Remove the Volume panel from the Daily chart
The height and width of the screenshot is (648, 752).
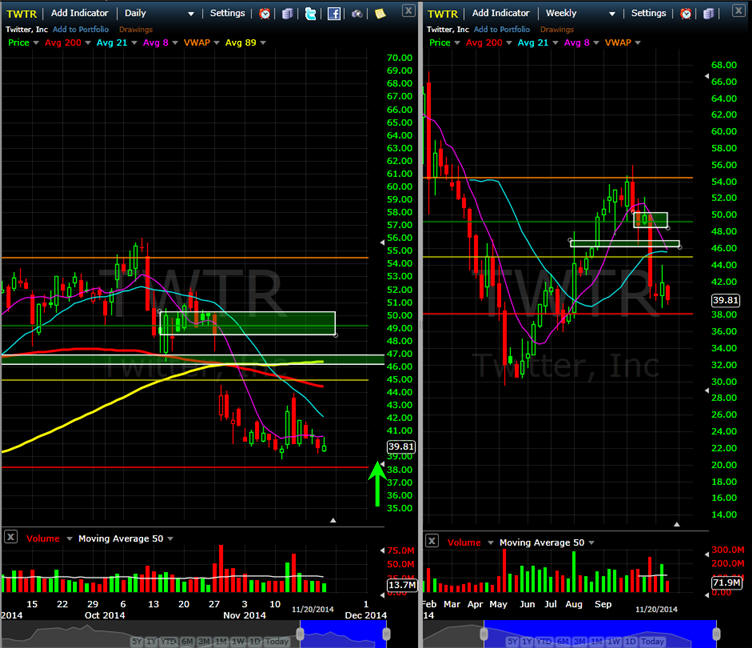(x=10, y=537)
